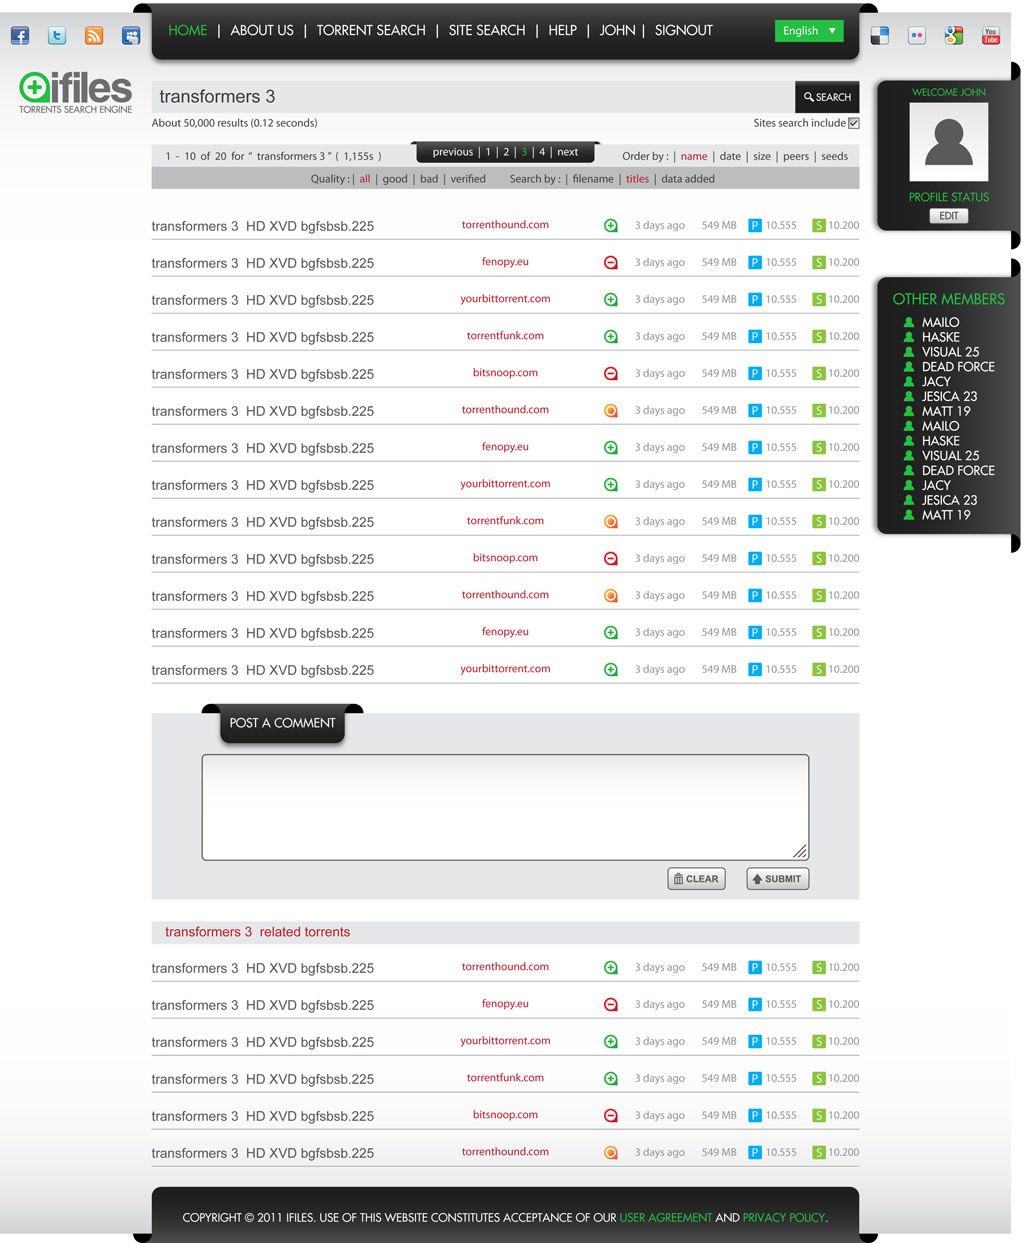This screenshot has width=1024, height=1243.
Task: Click the comment box resize handle
Action: (x=800, y=852)
